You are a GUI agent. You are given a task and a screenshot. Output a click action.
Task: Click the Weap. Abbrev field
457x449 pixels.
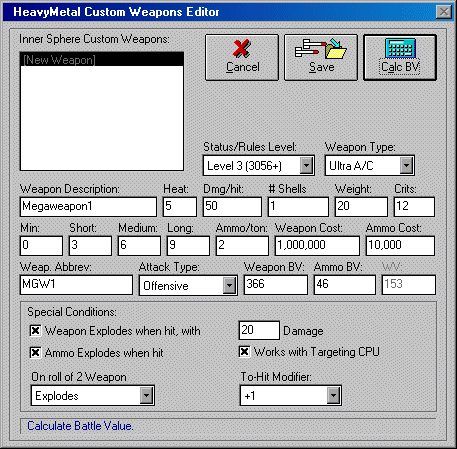pos(76,285)
